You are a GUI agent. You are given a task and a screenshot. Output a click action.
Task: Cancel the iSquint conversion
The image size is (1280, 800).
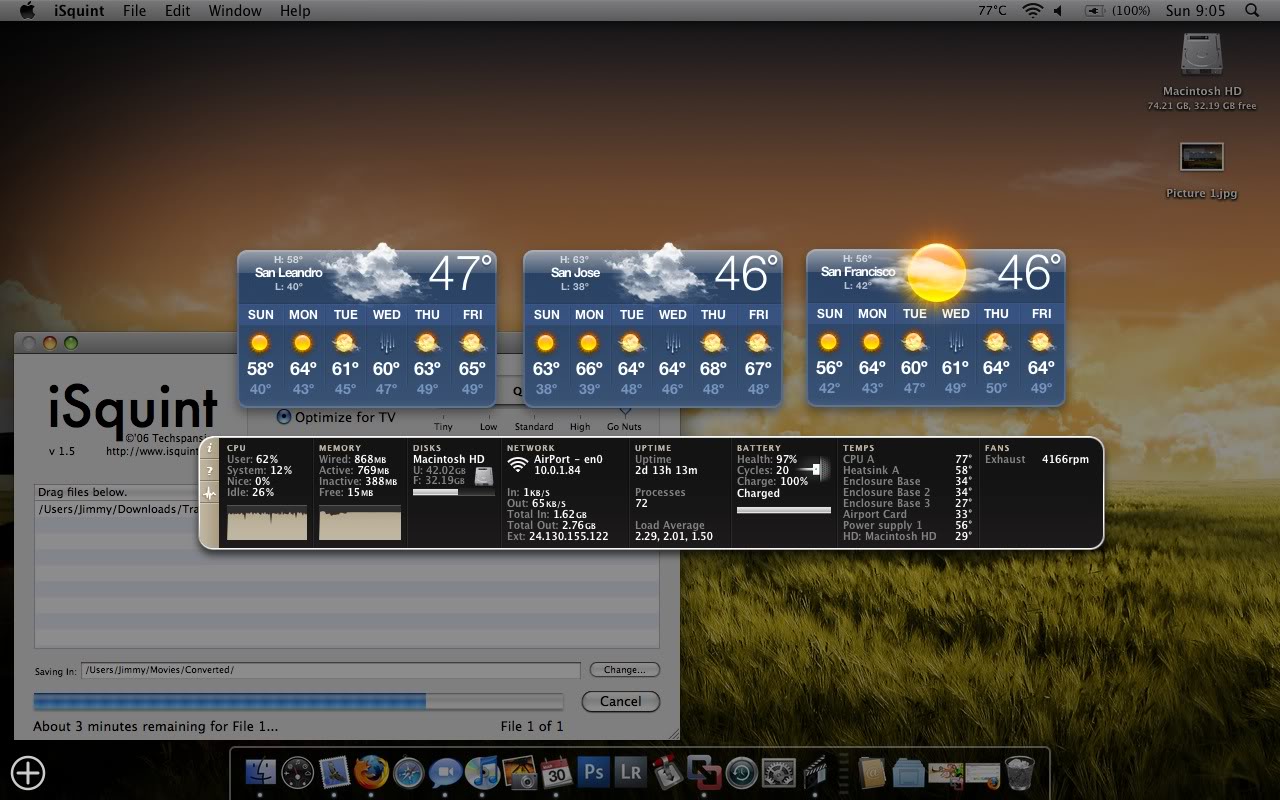point(620,701)
